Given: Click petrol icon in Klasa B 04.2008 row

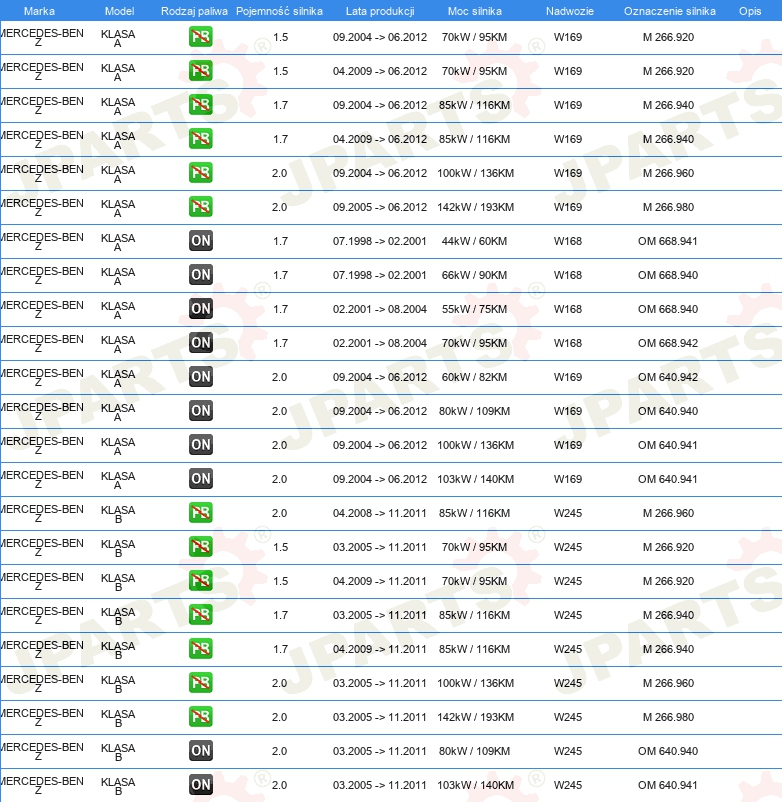Looking at the screenshot, I should click(x=200, y=513).
